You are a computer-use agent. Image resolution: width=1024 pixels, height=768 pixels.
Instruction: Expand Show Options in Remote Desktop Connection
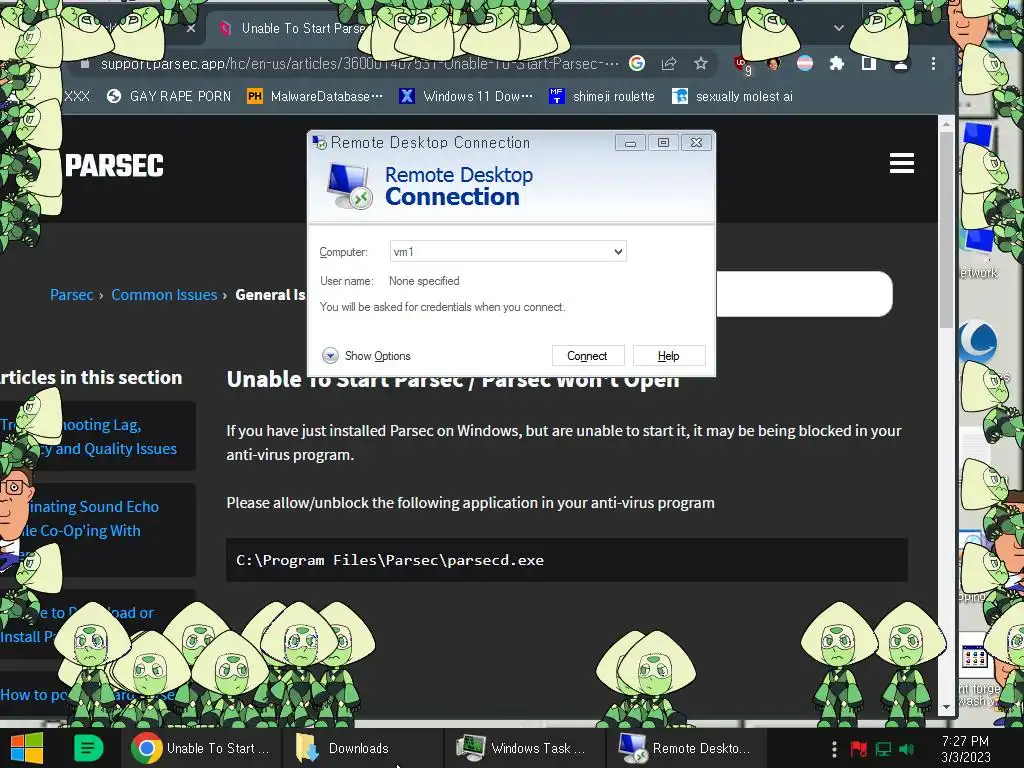[x=366, y=356]
